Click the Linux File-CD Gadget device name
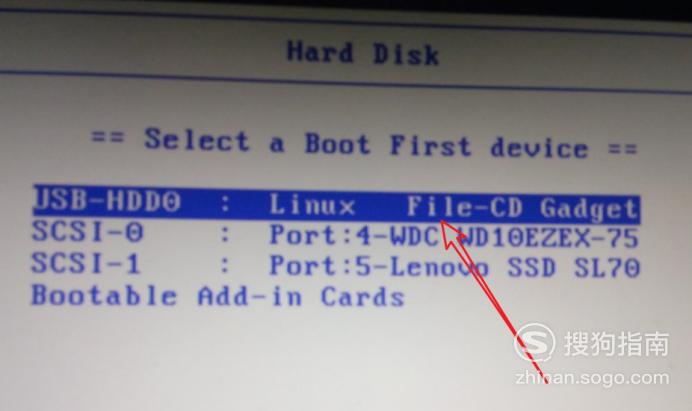Screen dimensions: 692x411 pos(454,207)
